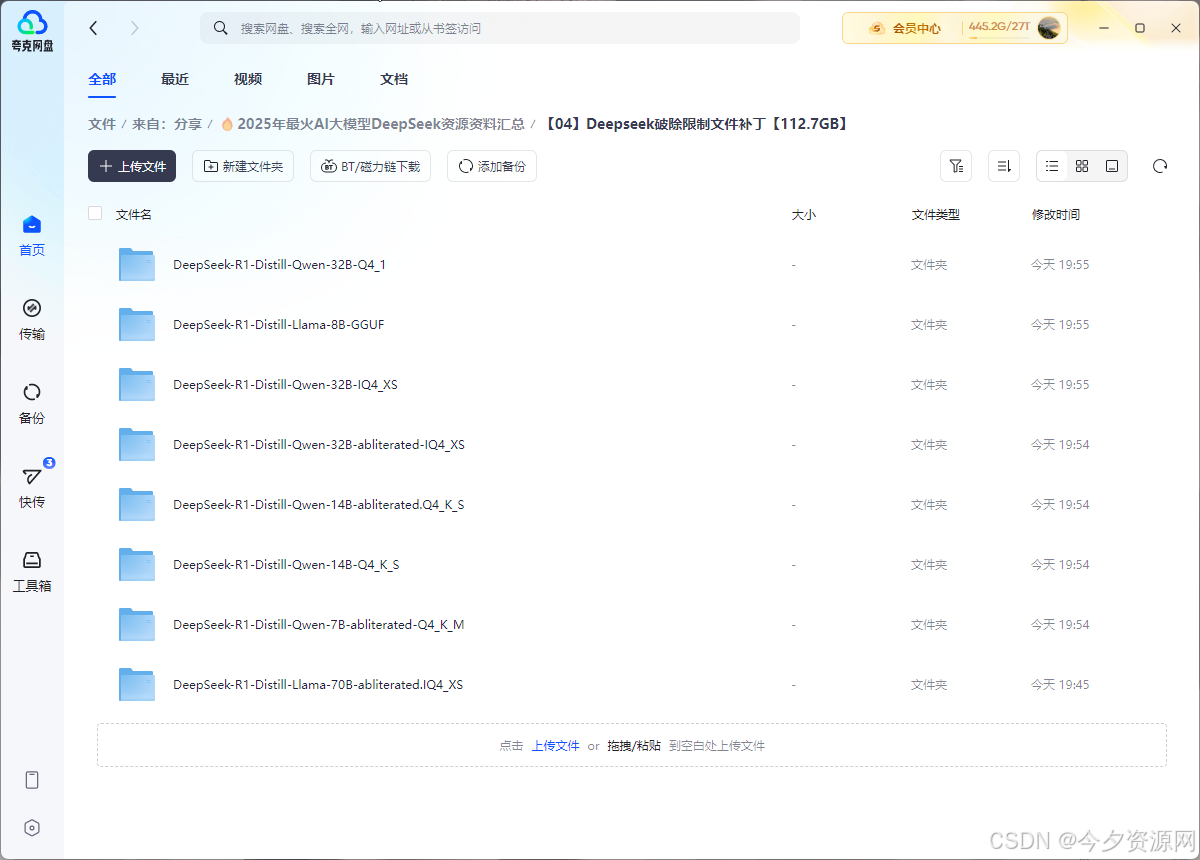Open 快传 quick transfer in the sidebar

pyautogui.click(x=32, y=488)
